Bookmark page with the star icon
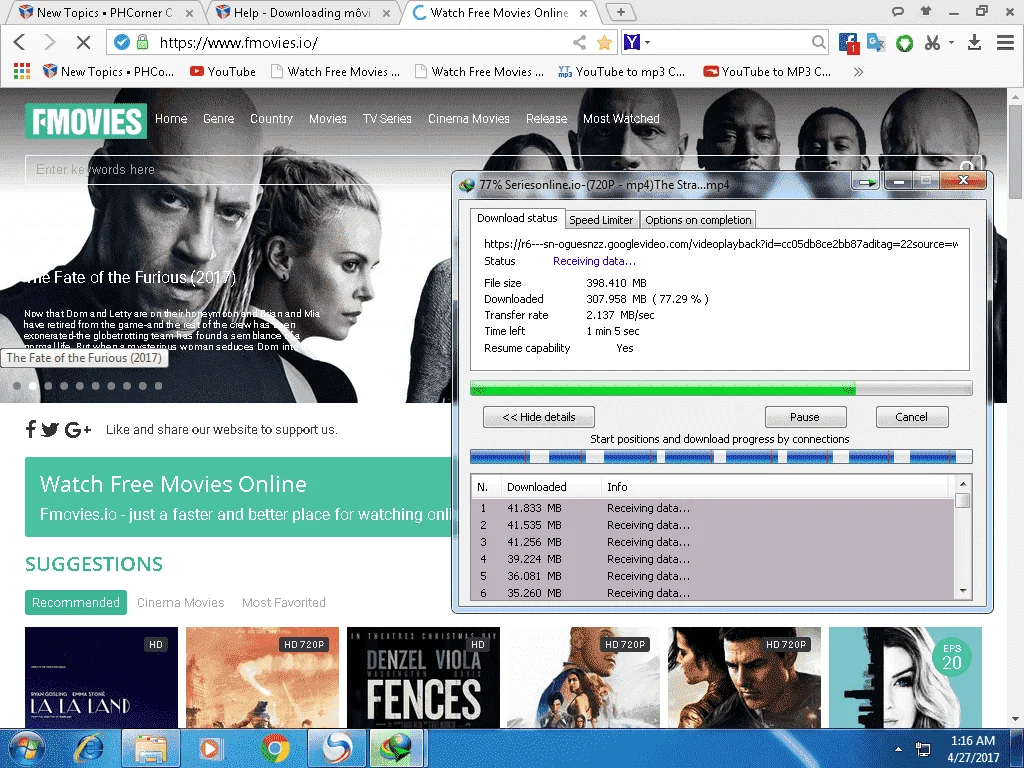This screenshot has width=1024, height=768. click(604, 42)
